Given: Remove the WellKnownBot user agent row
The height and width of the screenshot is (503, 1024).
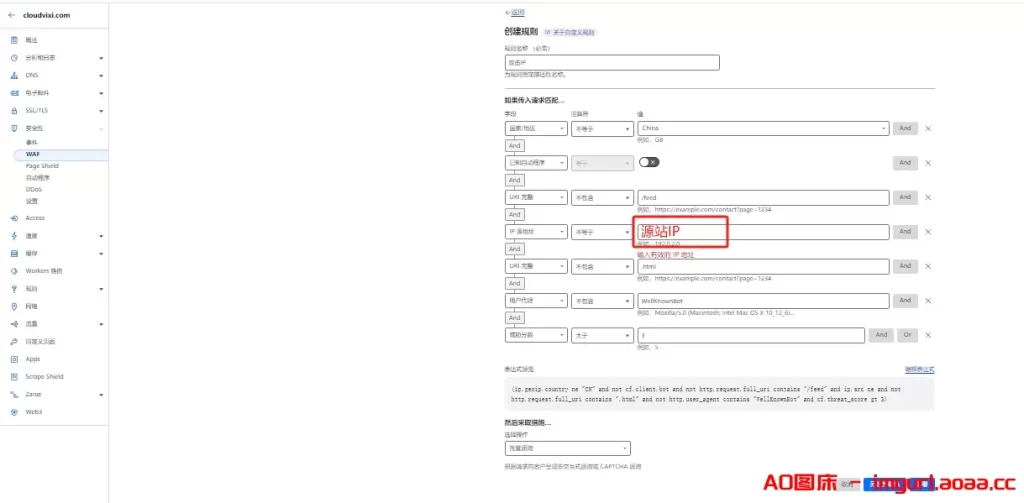Looking at the screenshot, I should tap(928, 300).
